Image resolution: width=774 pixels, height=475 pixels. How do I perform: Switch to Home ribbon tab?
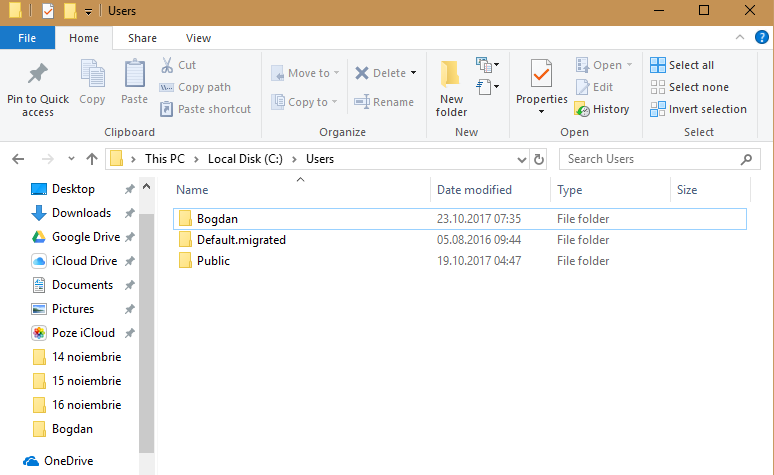click(83, 38)
